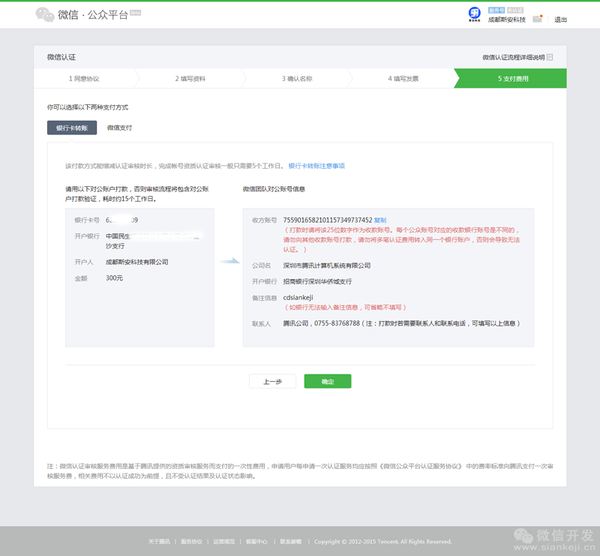This screenshot has height=556, width=600.
Task: Click company name 深圳市腾讯计算机系统有限公司
Action: tap(327, 265)
